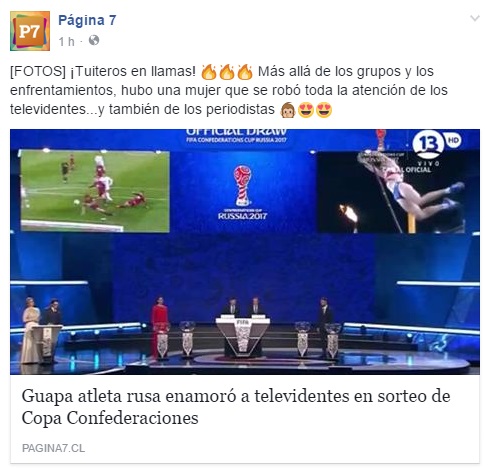Click the third fire emoji
490x471 pixels.
coord(245,72)
